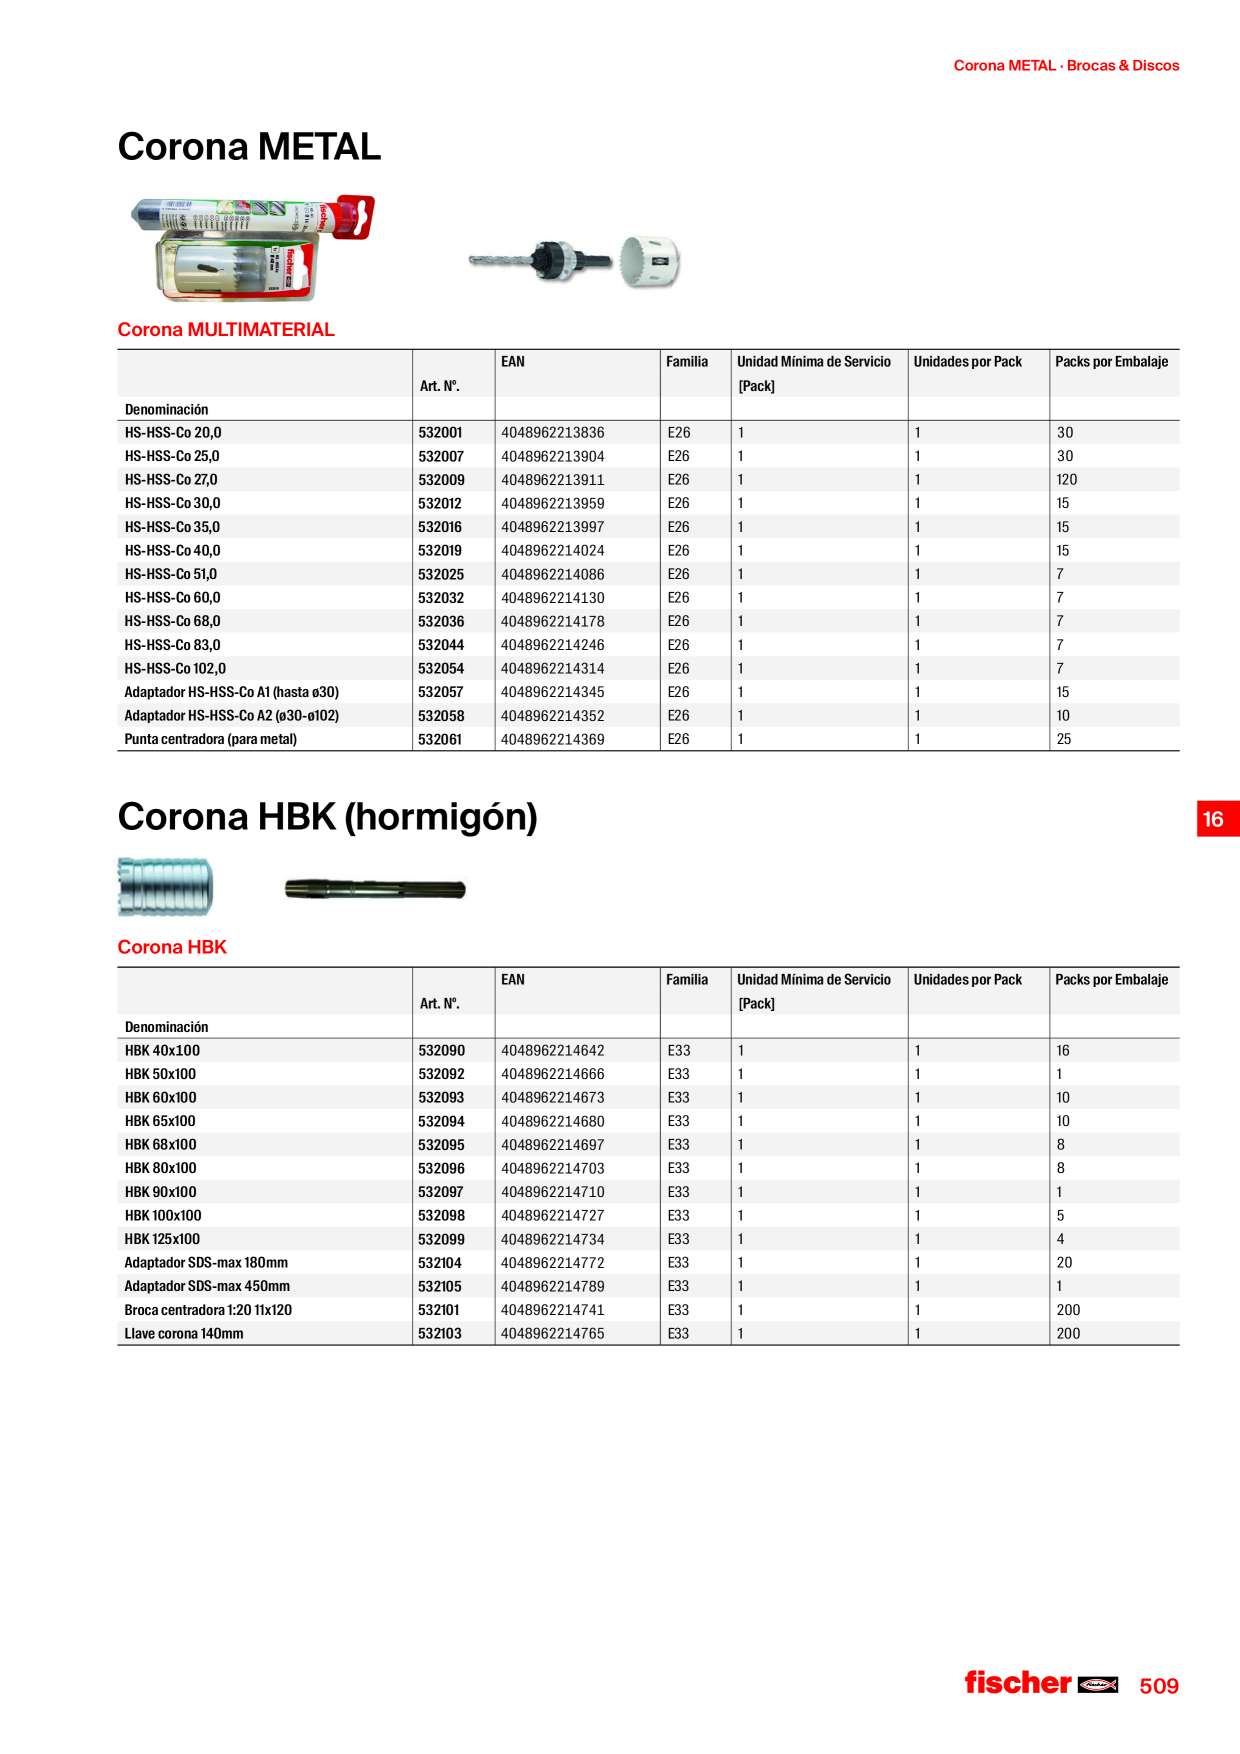This screenshot has width=1240, height=1754.
Task: Click EAN 4048962214642
Action: coord(553,1051)
